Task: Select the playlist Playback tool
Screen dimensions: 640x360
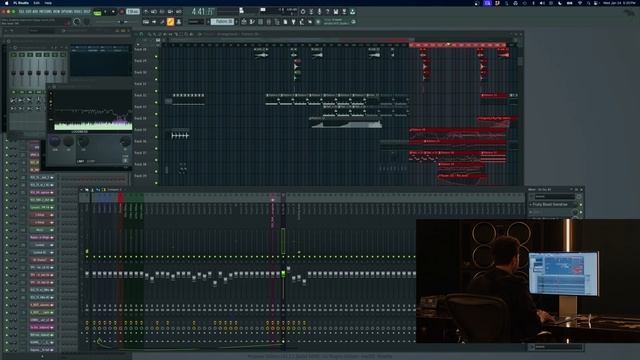Action: [190, 34]
